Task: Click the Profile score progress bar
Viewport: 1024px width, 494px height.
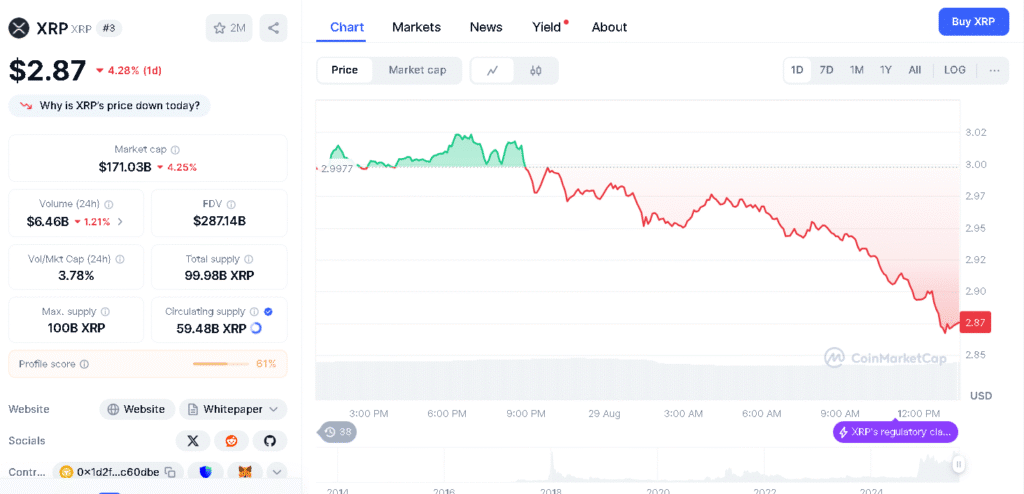Action: pos(221,365)
